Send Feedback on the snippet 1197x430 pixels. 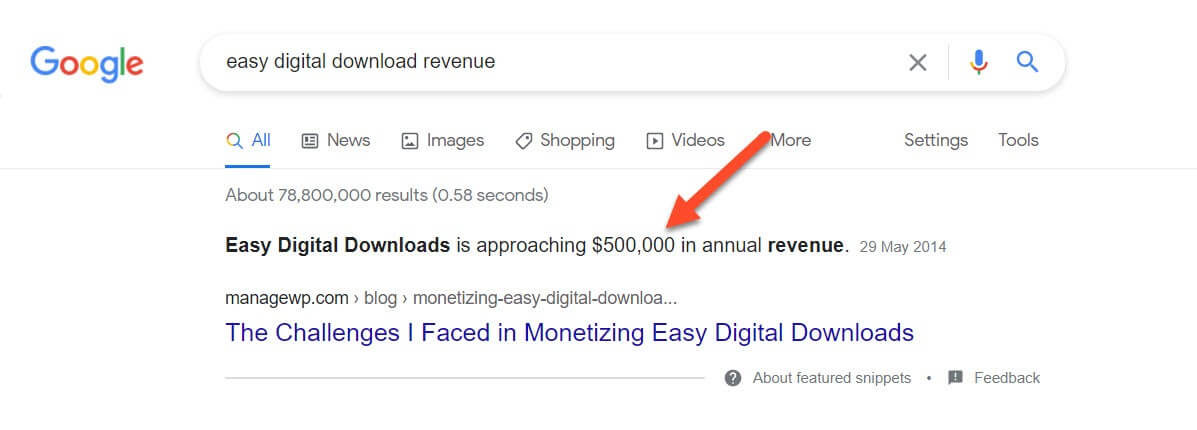[x=1007, y=378]
